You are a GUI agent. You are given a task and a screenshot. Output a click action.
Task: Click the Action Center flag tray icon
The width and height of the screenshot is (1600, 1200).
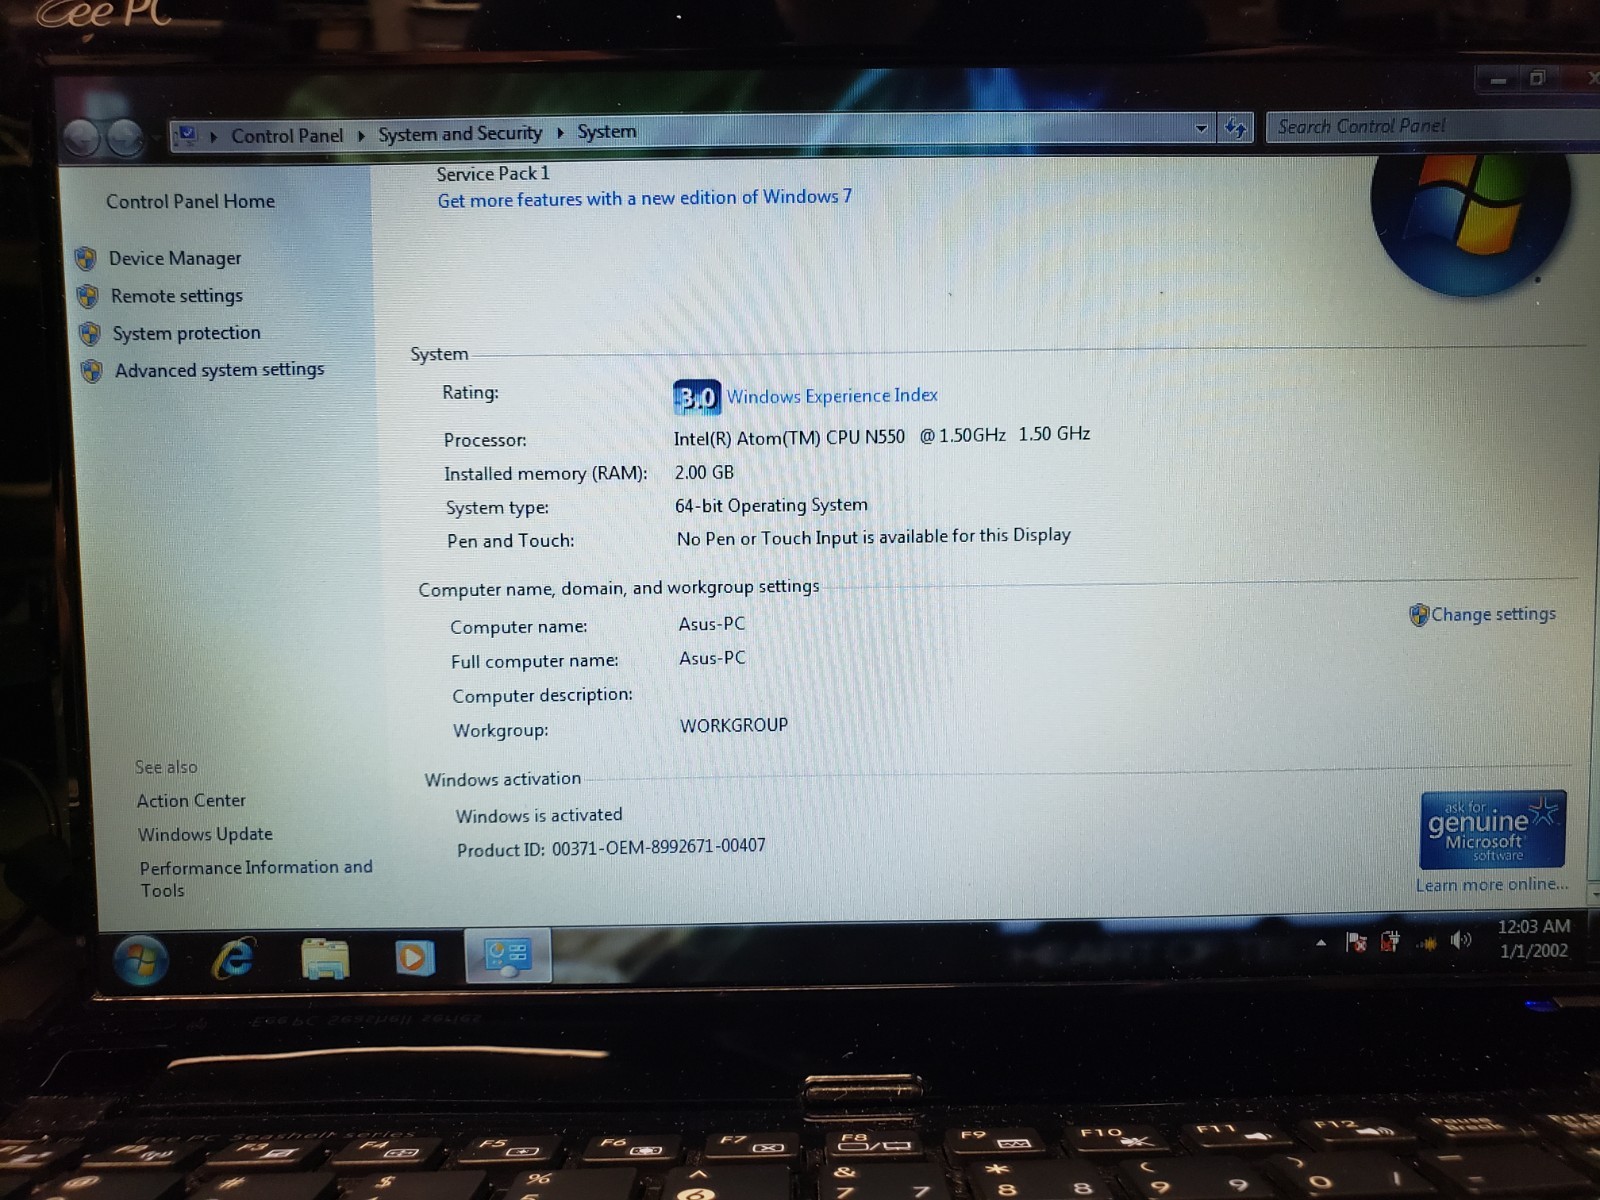1356,941
